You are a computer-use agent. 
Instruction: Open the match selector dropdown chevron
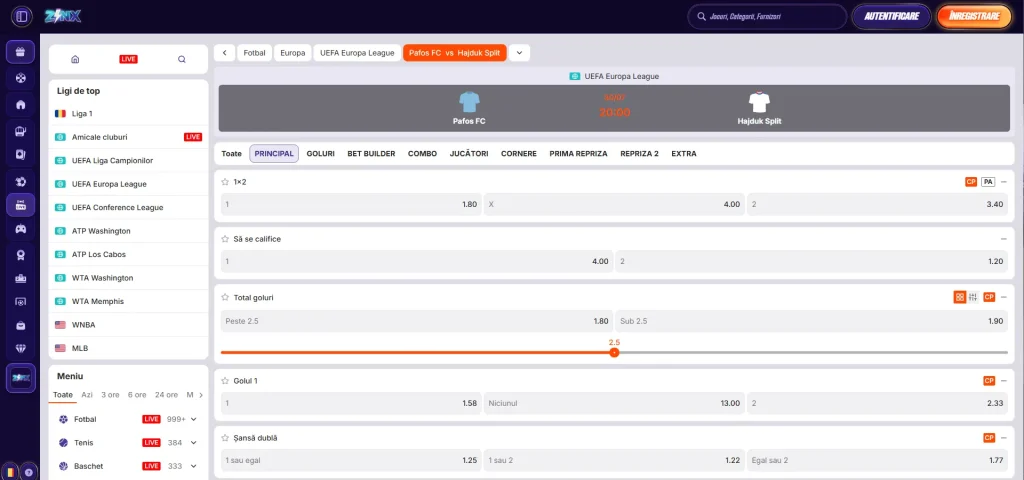(x=519, y=53)
